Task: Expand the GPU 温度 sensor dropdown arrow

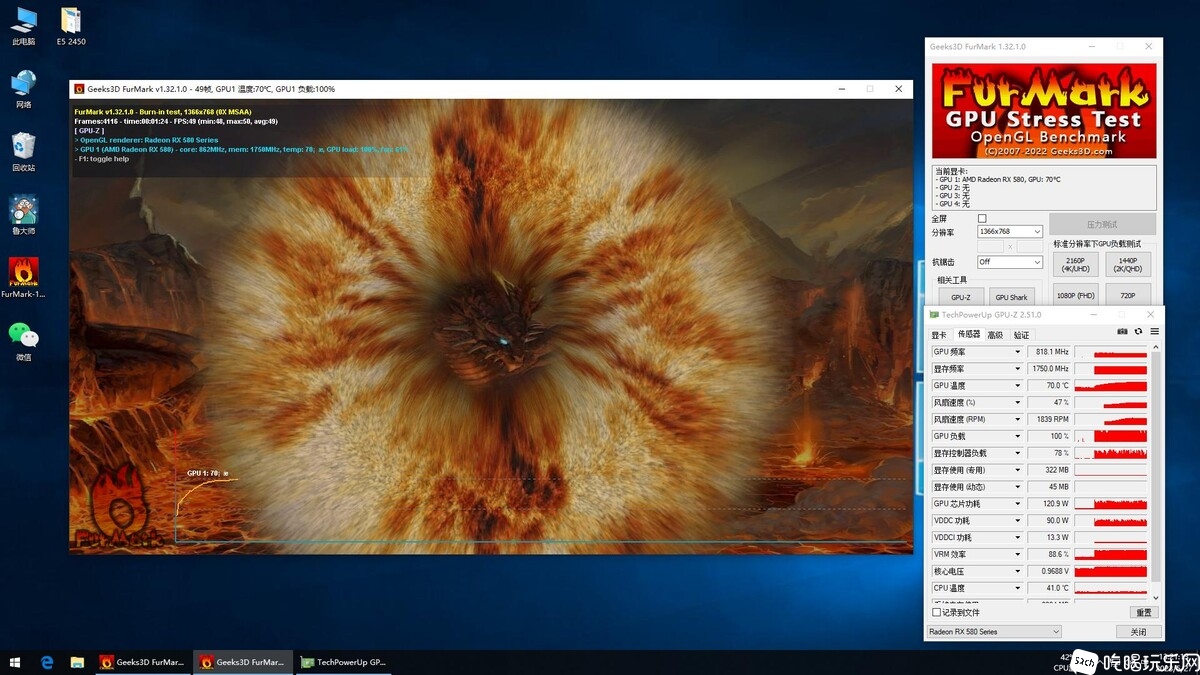Action: (1018, 386)
